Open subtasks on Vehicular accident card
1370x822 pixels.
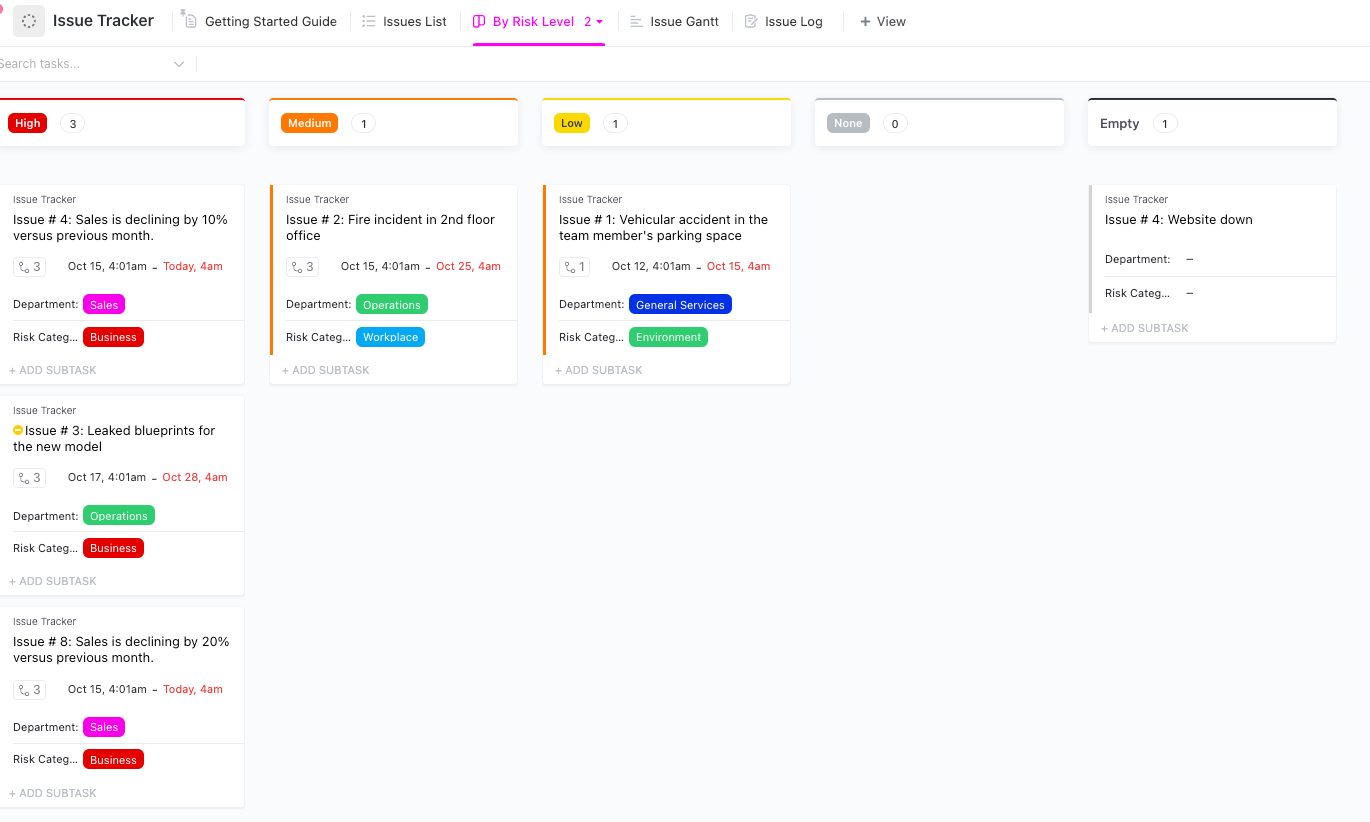tap(575, 267)
